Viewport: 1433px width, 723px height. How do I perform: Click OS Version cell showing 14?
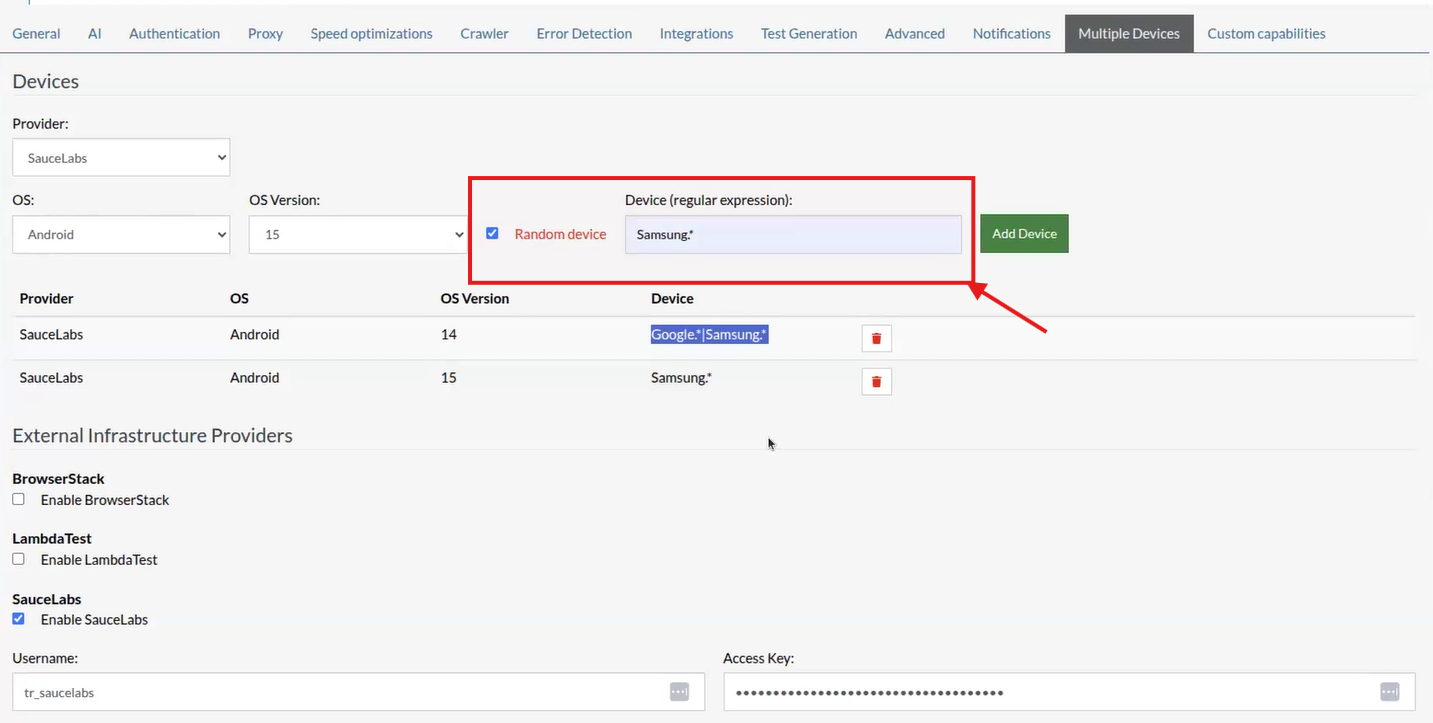pyautogui.click(x=448, y=334)
